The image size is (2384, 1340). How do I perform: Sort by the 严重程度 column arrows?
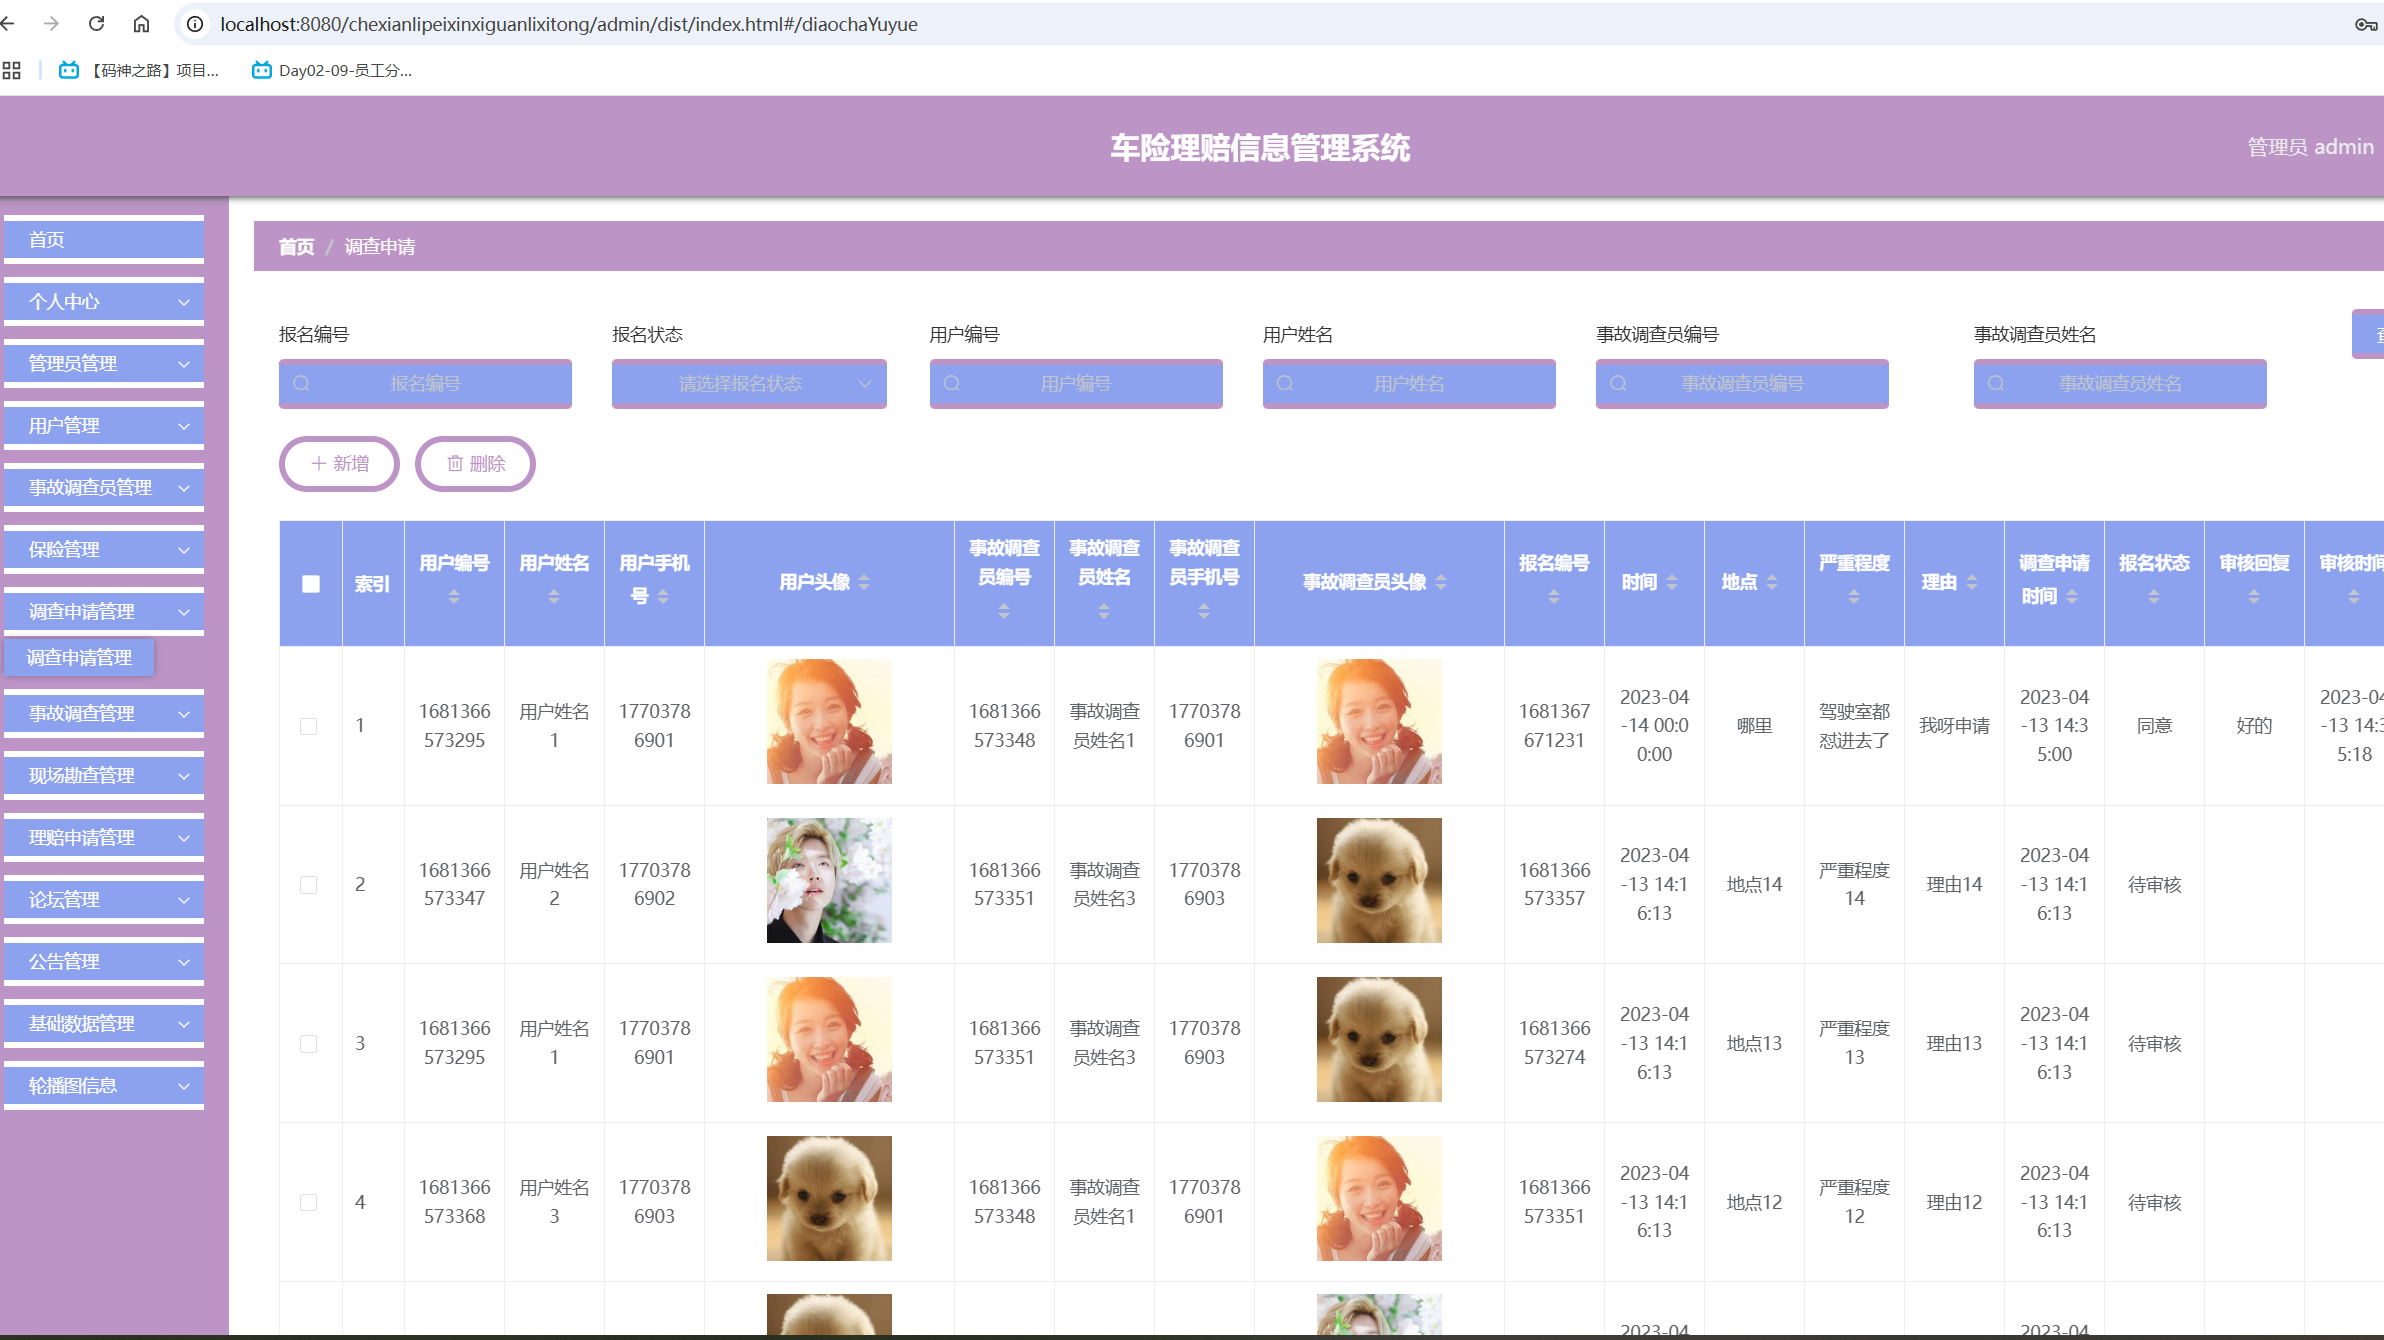pyautogui.click(x=1854, y=596)
